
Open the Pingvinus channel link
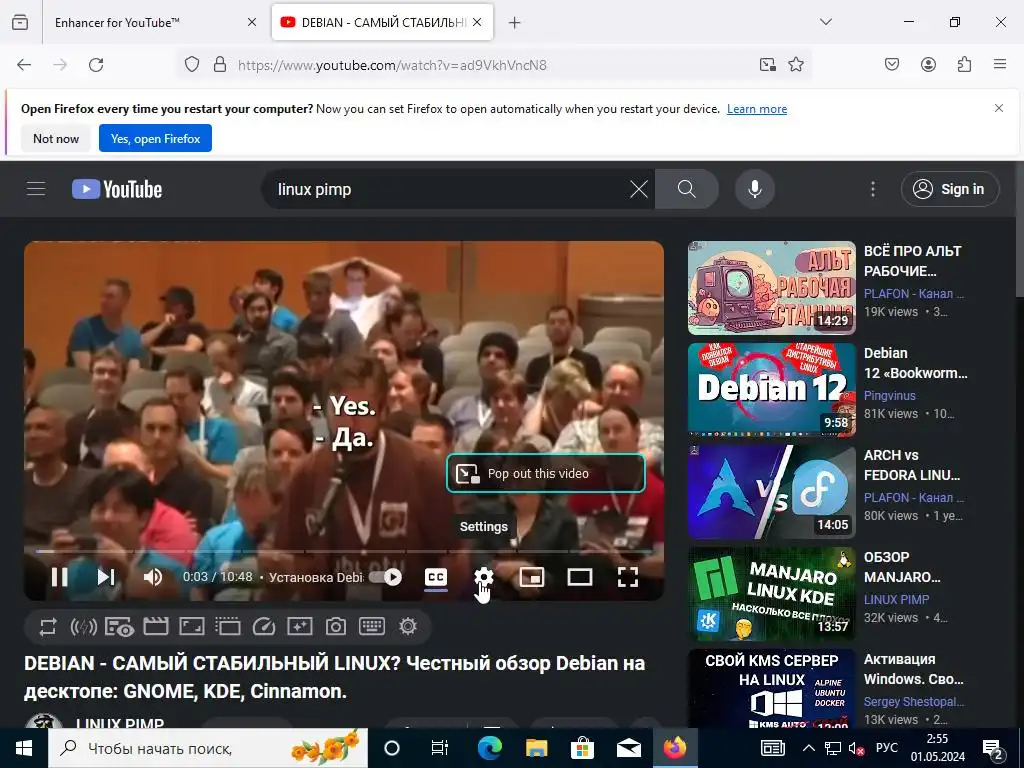pyautogui.click(x=889, y=396)
